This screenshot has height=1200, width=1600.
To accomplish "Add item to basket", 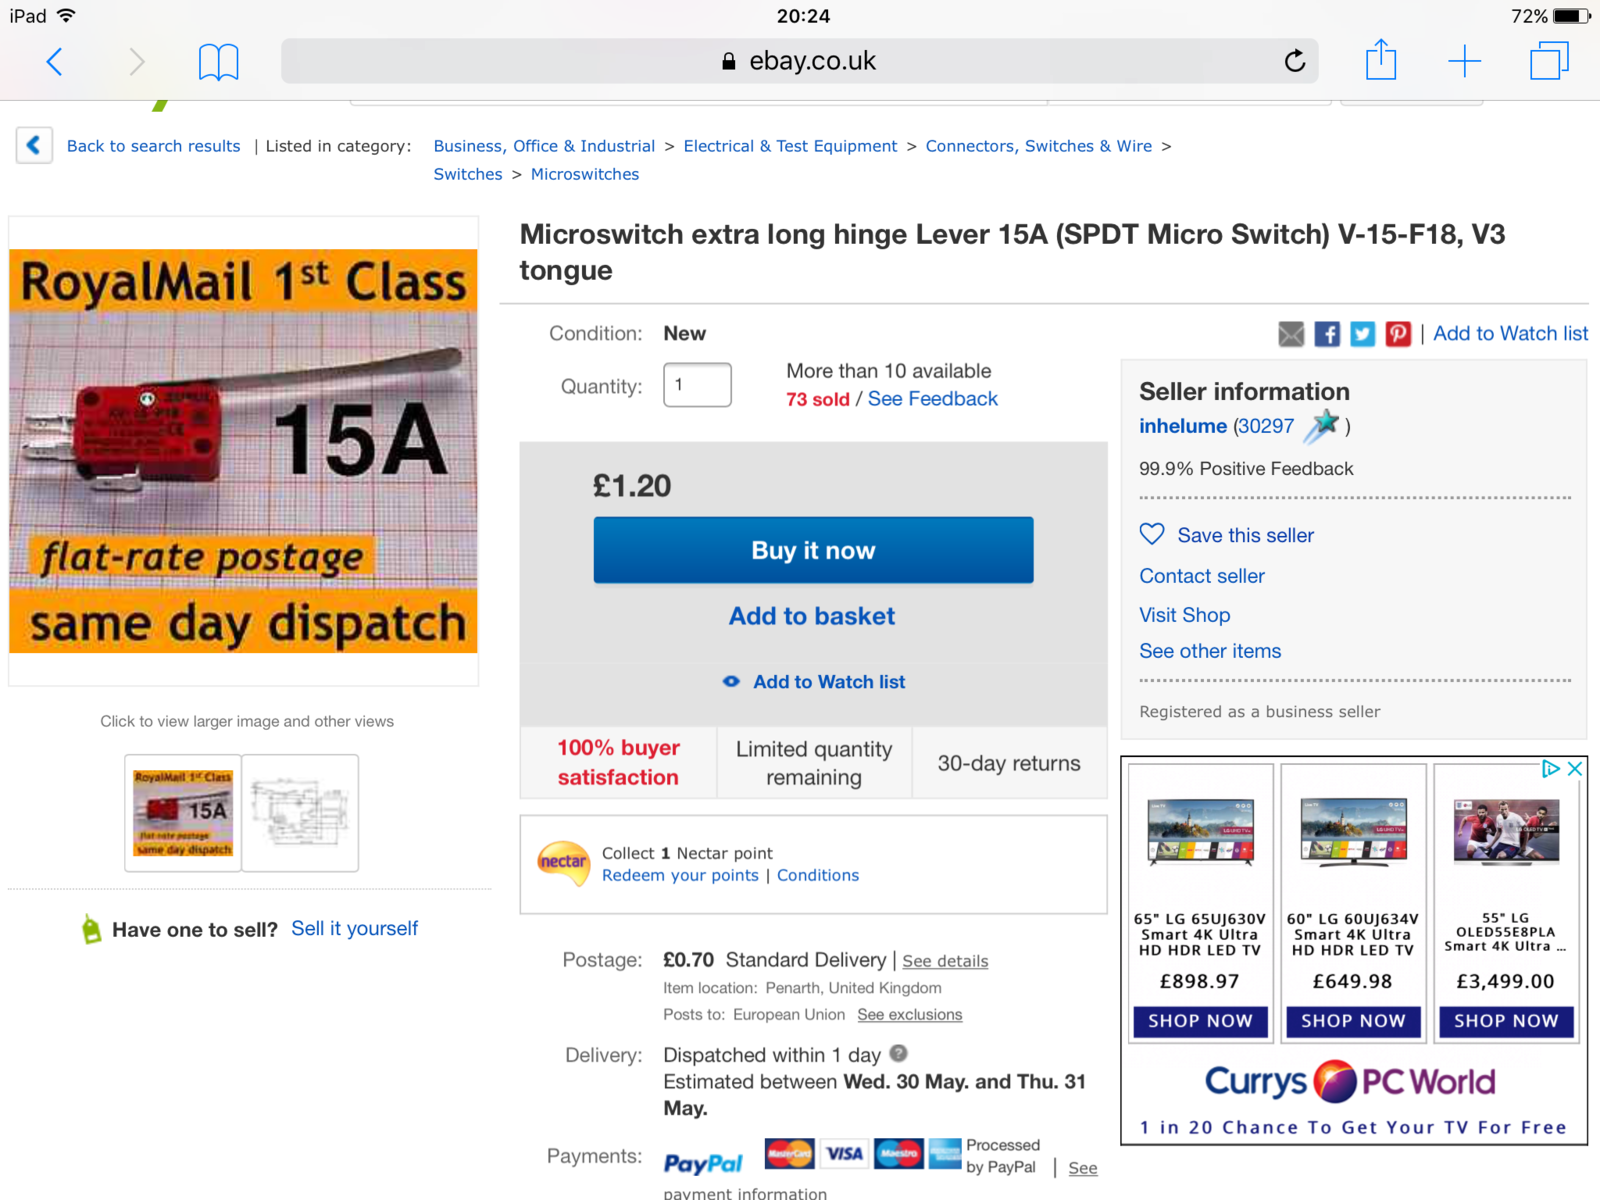I will pos(812,616).
